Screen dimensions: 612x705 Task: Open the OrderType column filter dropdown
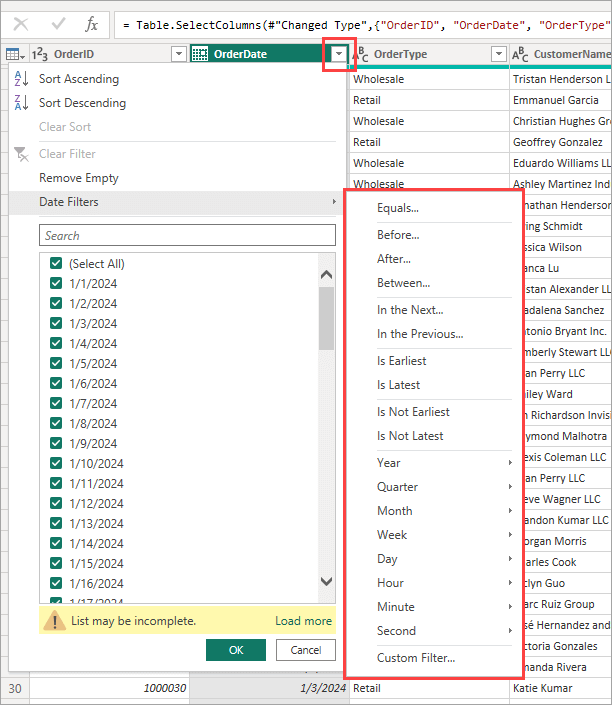[x=498, y=54]
